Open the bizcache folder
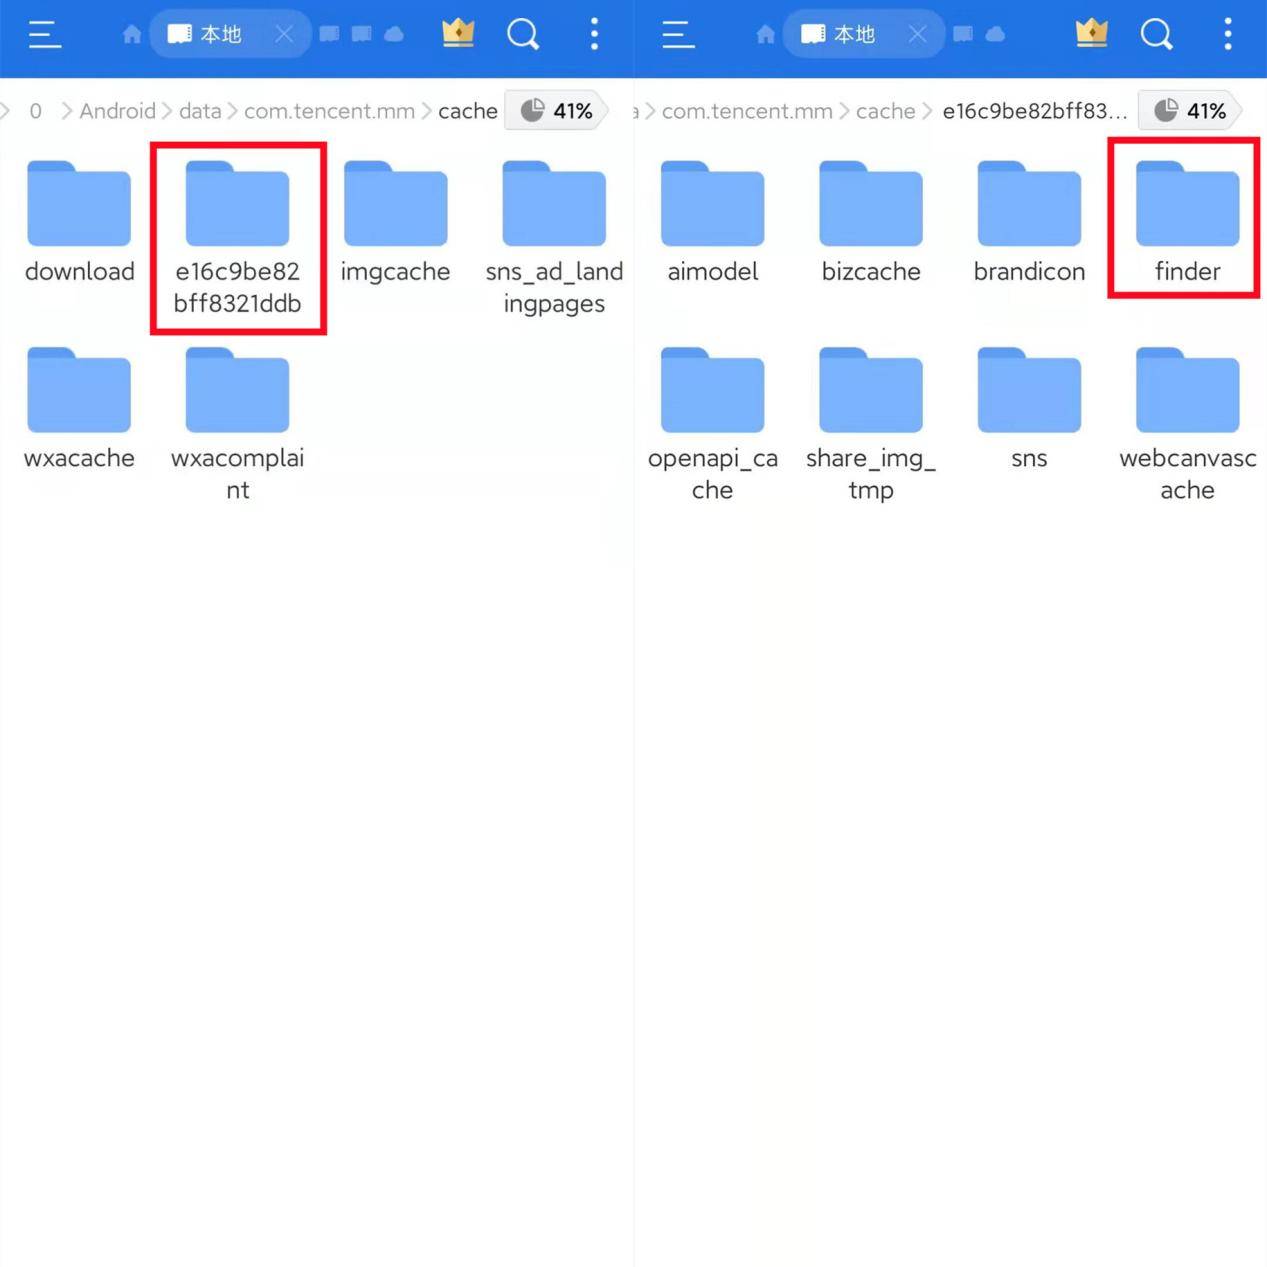The width and height of the screenshot is (1267, 1267). [871, 224]
